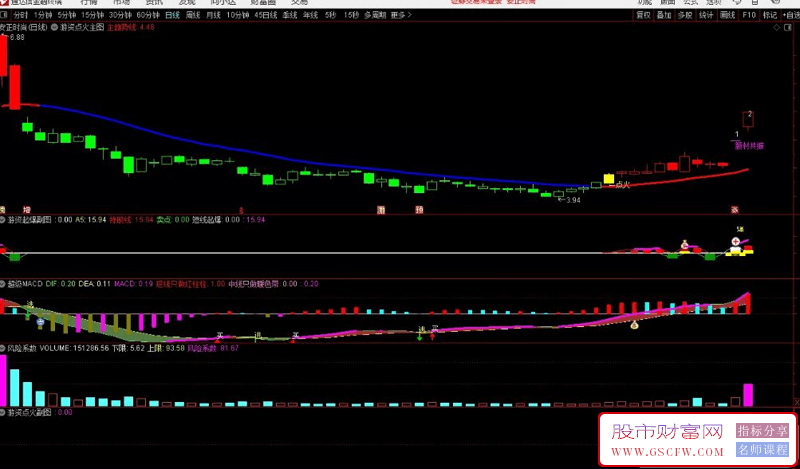Select the 5秒 period tab

tap(331, 15)
